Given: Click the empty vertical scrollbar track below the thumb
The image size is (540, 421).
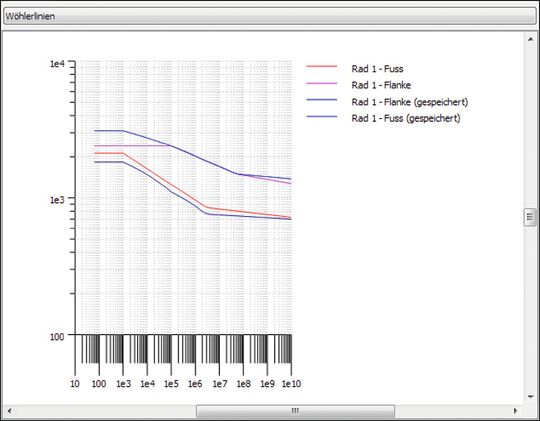Looking at the screenshot, I should point(530,308).
